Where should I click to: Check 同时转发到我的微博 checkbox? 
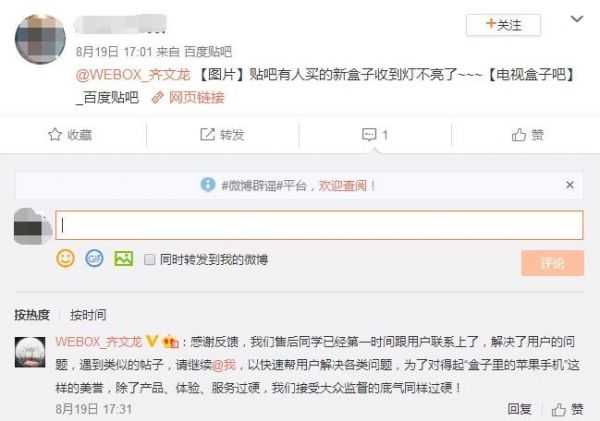pos(150,259)
